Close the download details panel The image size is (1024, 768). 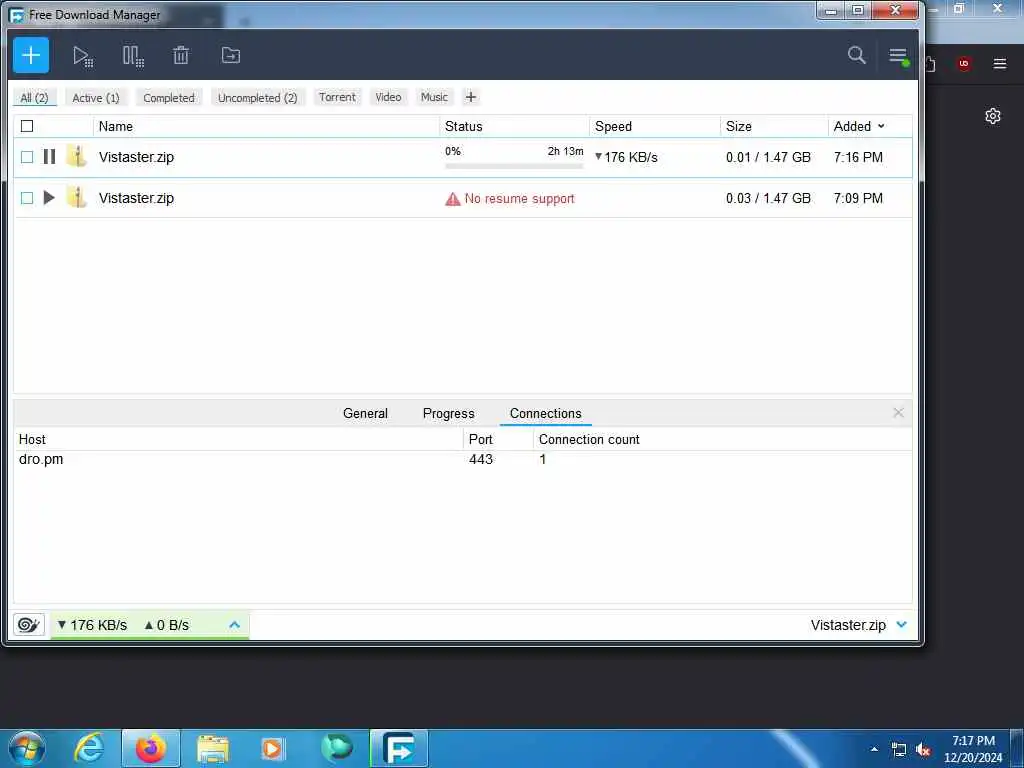coord(899,413)
